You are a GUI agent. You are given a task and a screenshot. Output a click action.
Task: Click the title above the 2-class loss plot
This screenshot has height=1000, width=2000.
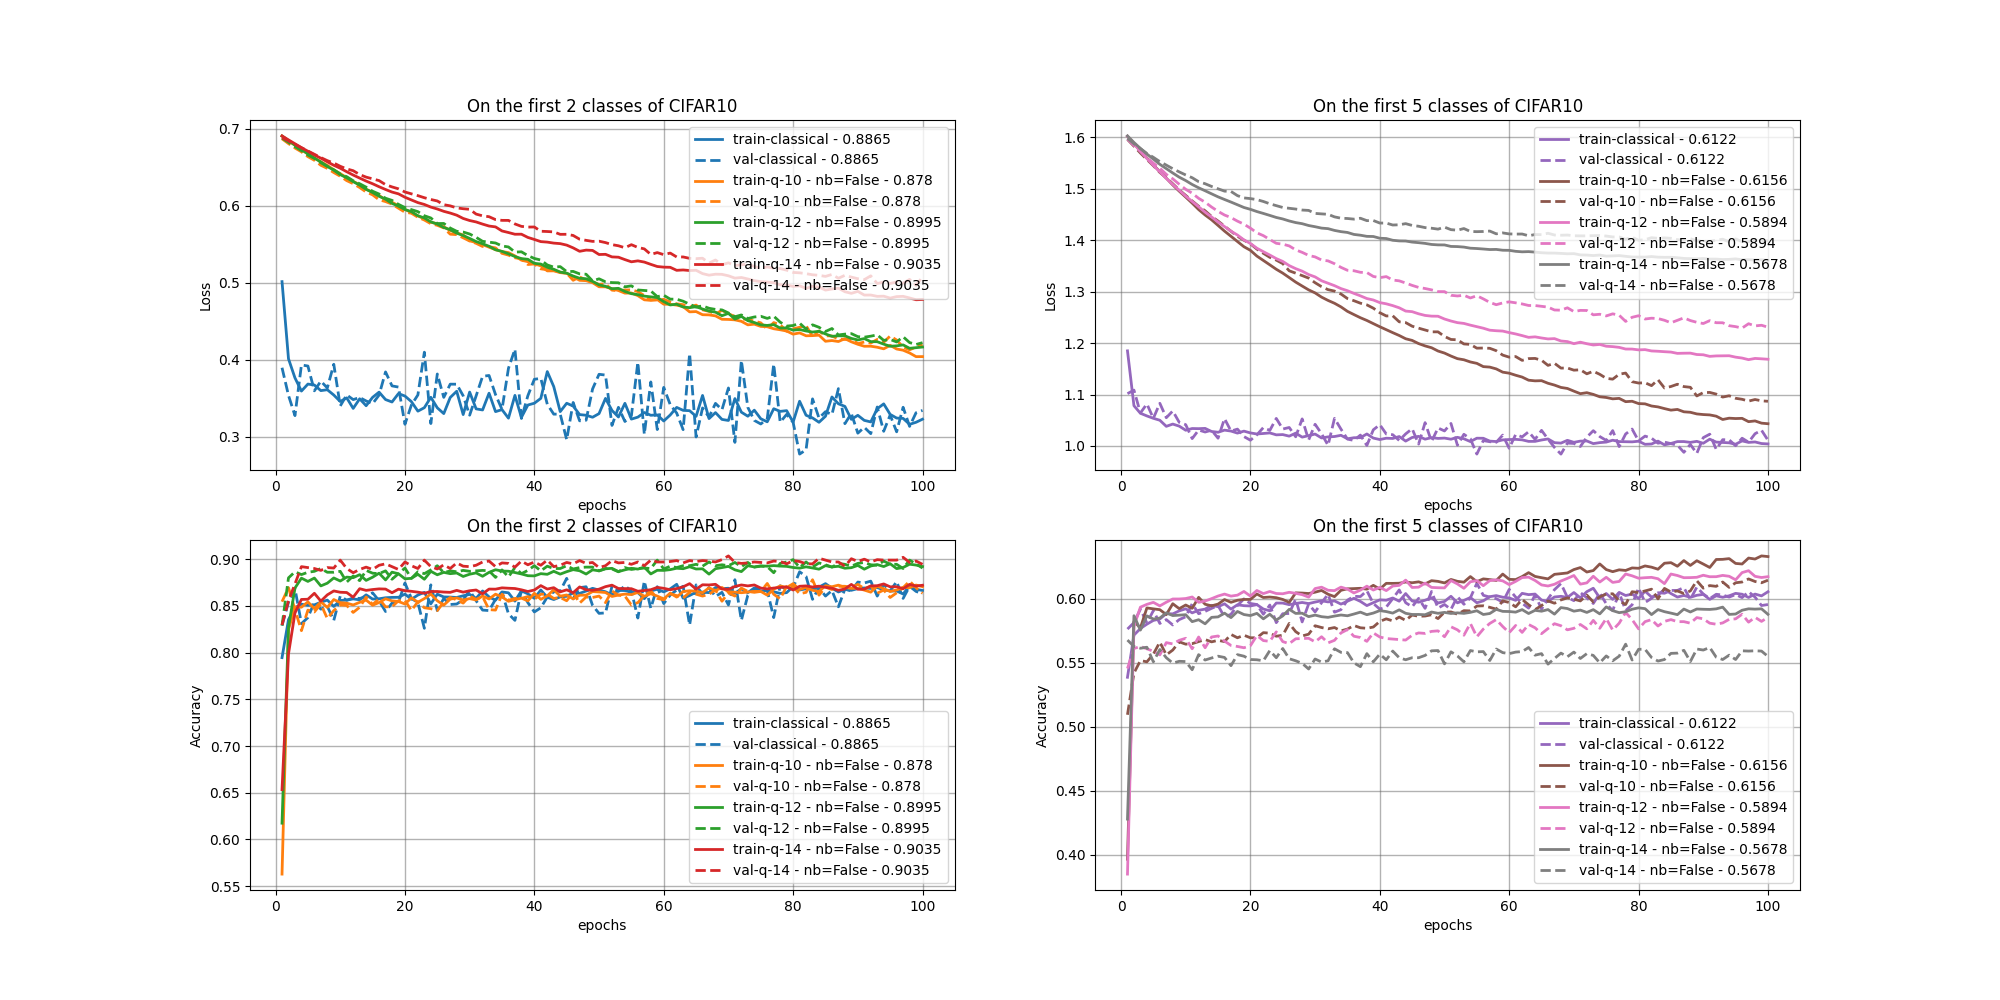tap(601, 106)
